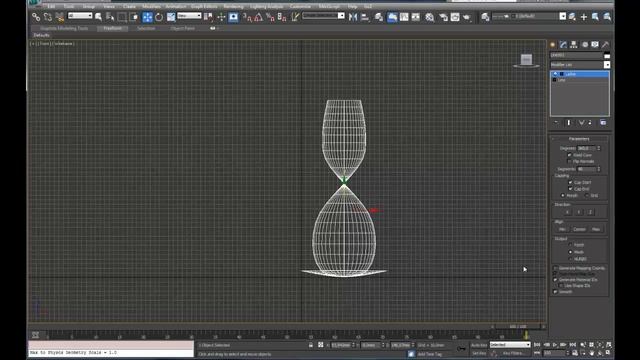Open the layer list dropdown arrow
The width and height of the screenshot is (640, 360).
(563, 16)
